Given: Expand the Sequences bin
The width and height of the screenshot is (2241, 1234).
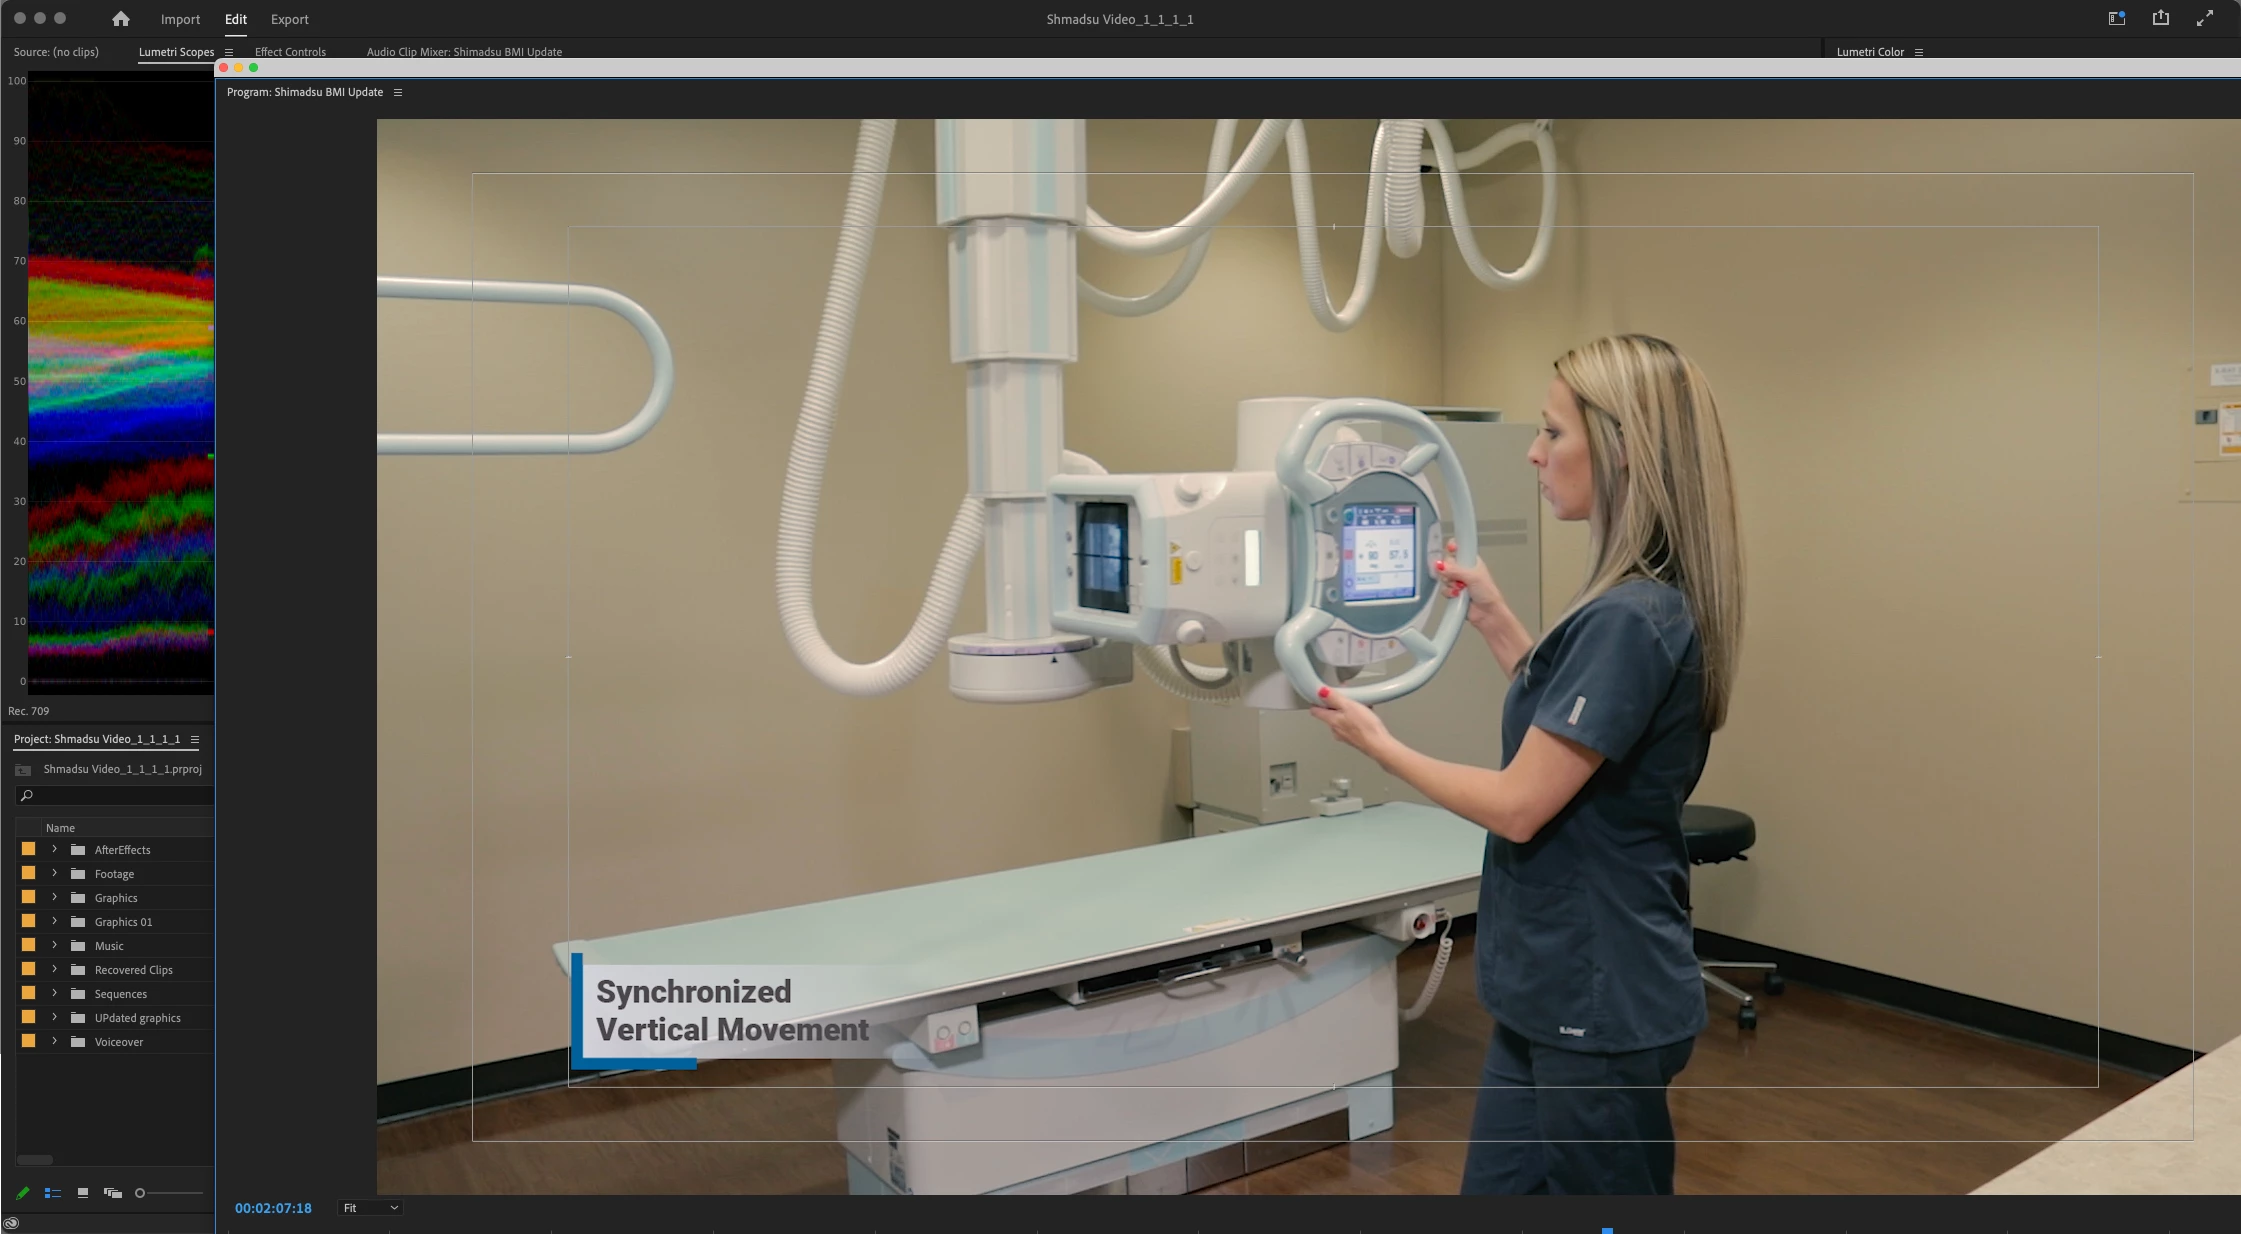Looking at the screenshot, I should pyautogui.click(x=55, y=993).
